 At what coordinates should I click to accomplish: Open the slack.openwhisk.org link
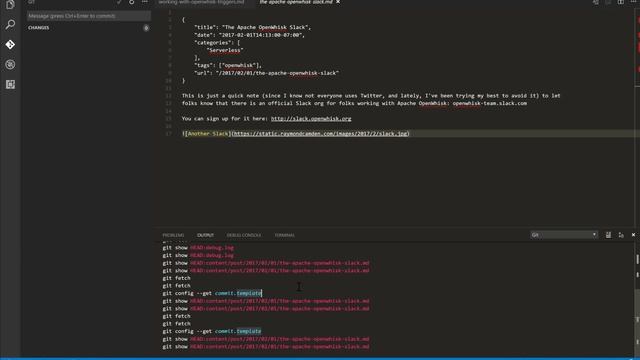click(x=311, y=119)
